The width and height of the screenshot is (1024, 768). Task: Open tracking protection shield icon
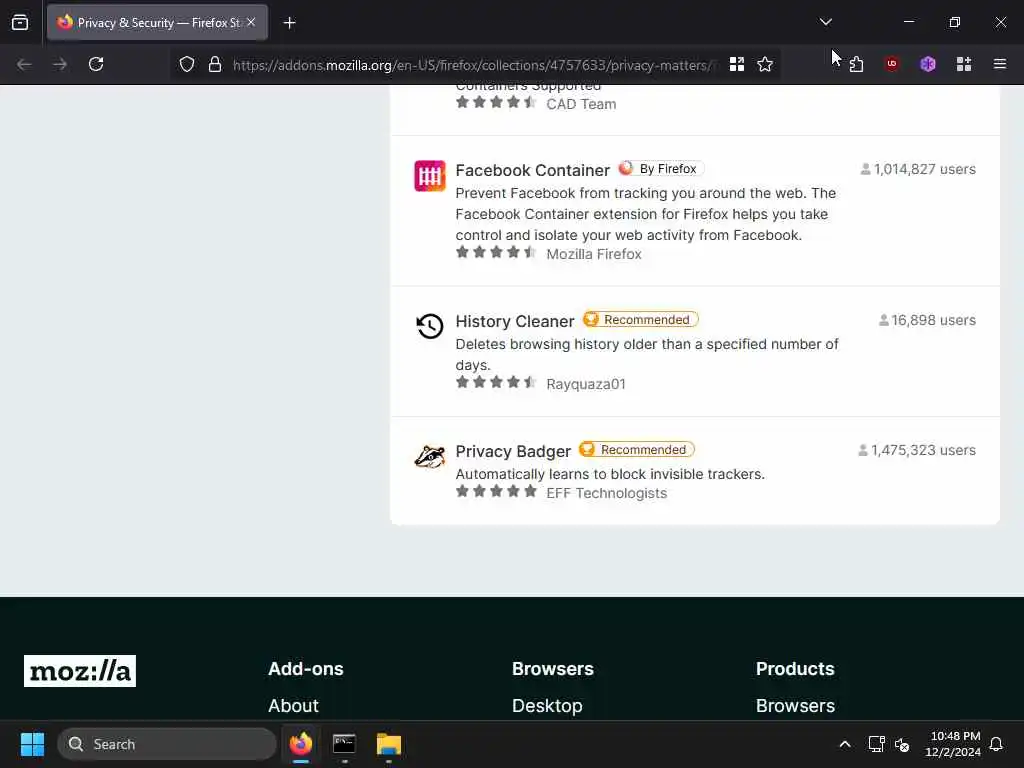point(187,64)
